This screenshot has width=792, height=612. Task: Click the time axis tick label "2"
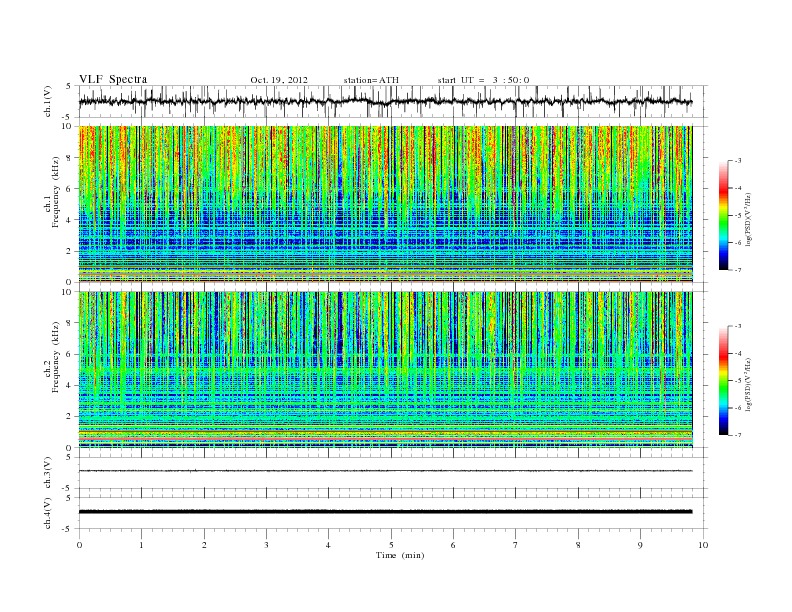[204, 545]
